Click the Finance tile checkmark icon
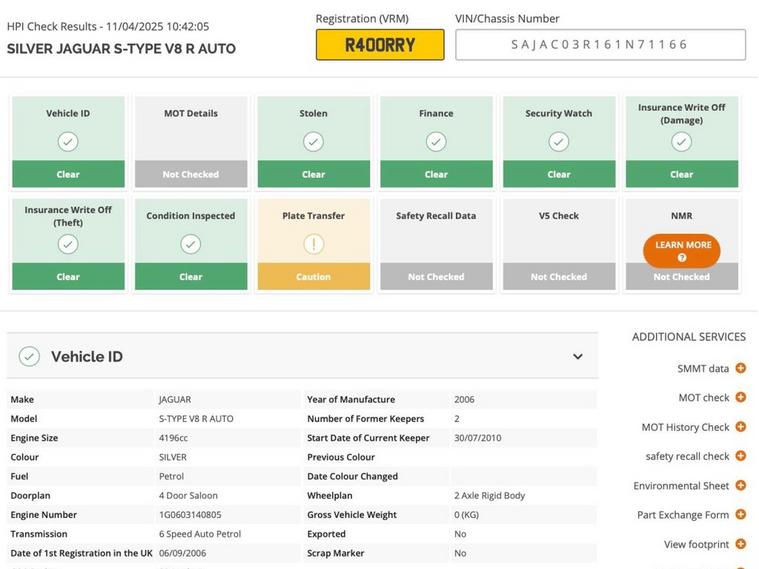 [x=436, y=142]
